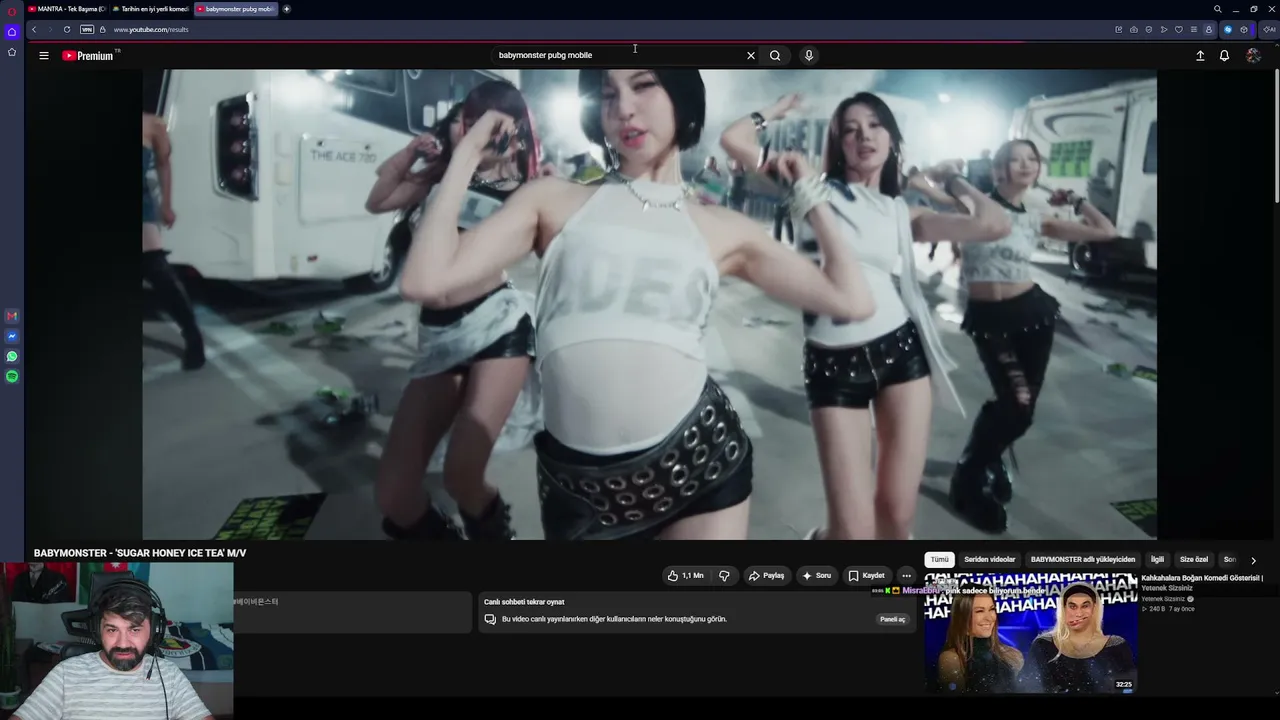Open the YouTube guide hamburger menu
The image size is (1280, 720).
(44, 56)
